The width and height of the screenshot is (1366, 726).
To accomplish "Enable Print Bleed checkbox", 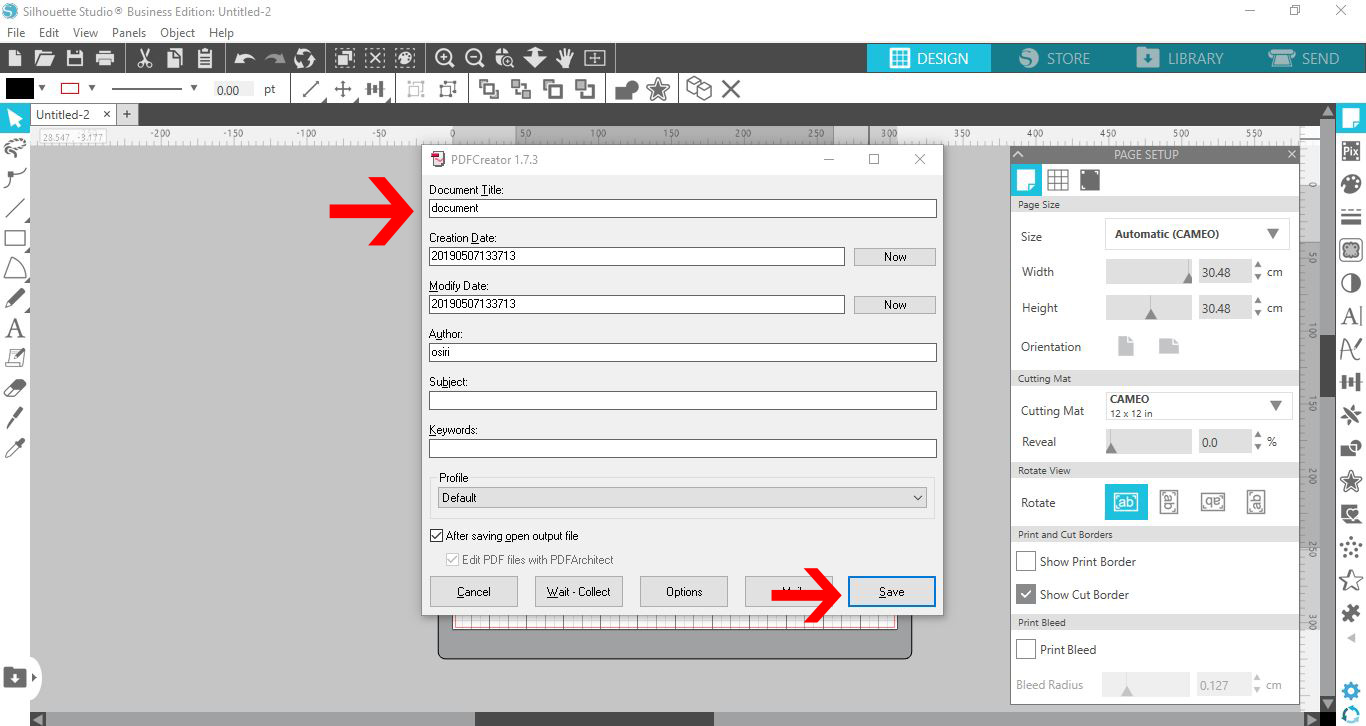I will [1026, 649].
